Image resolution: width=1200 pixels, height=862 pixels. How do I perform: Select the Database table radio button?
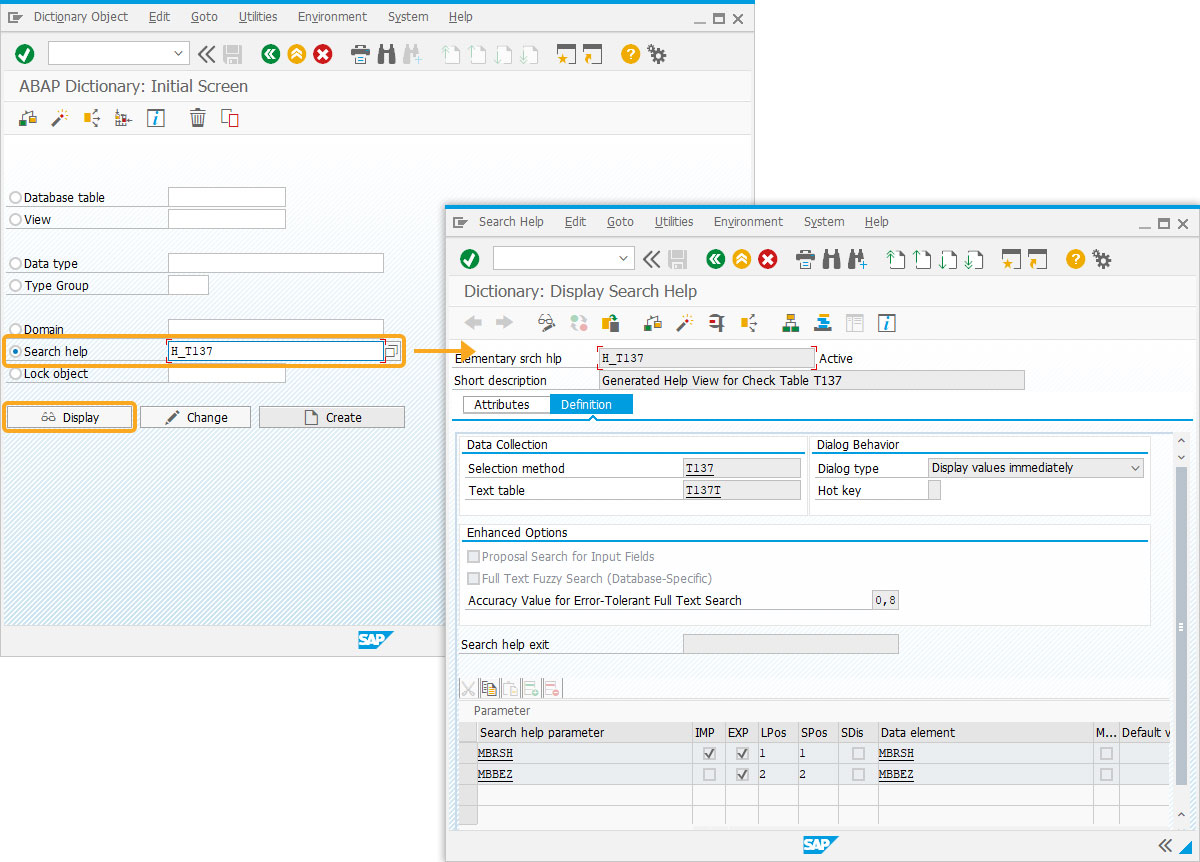15,198
